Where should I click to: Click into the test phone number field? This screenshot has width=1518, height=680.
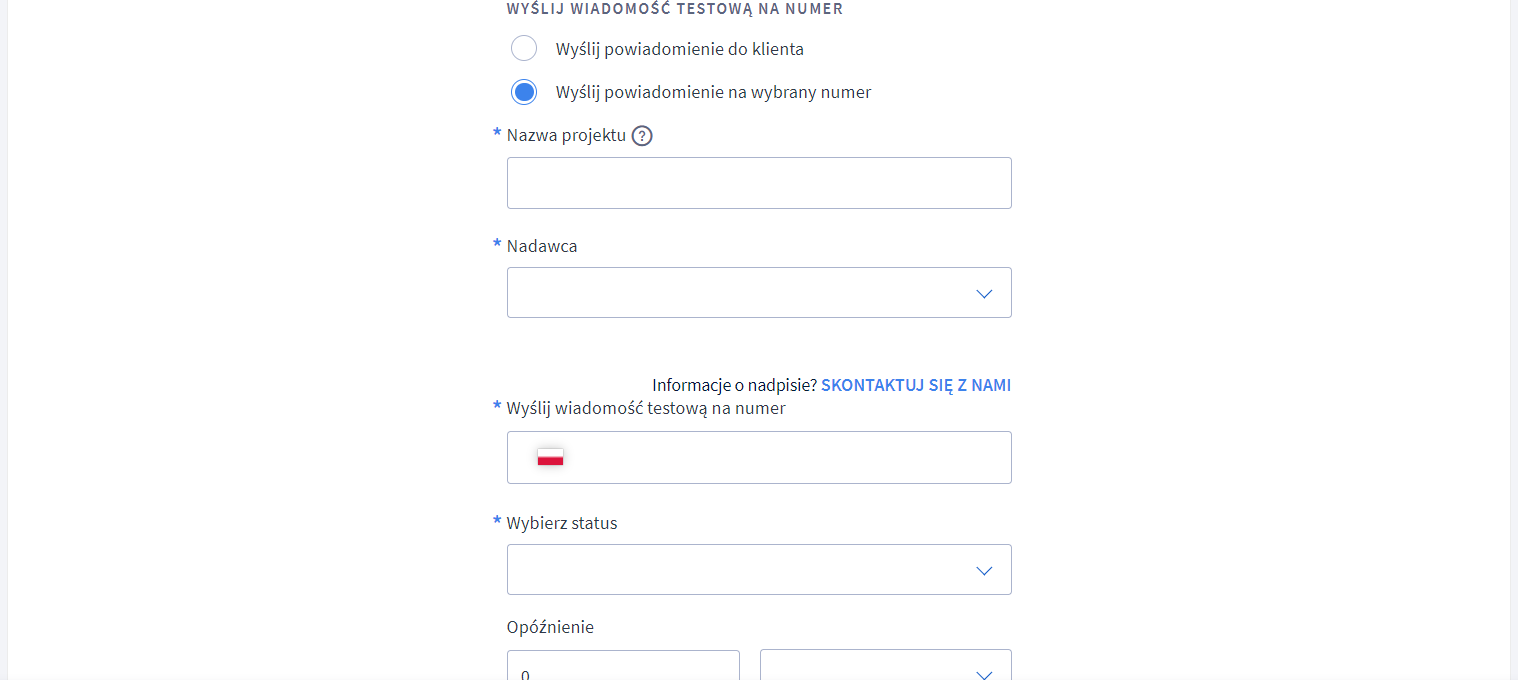759,457
